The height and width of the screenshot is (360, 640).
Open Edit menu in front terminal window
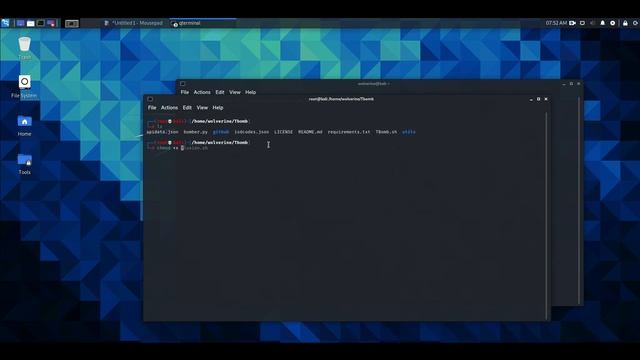click(x=187, y=108)
